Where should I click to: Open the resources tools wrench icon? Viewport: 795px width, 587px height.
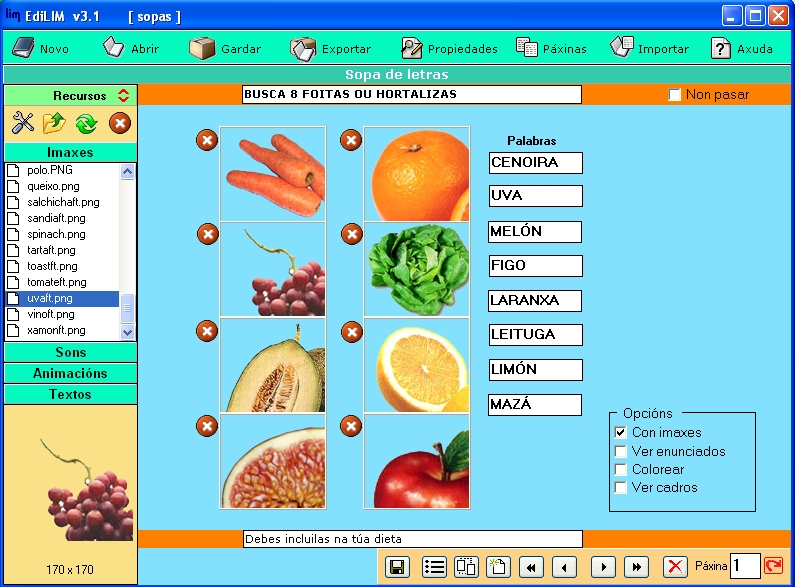pyautogui.click(x=22, y=123)
